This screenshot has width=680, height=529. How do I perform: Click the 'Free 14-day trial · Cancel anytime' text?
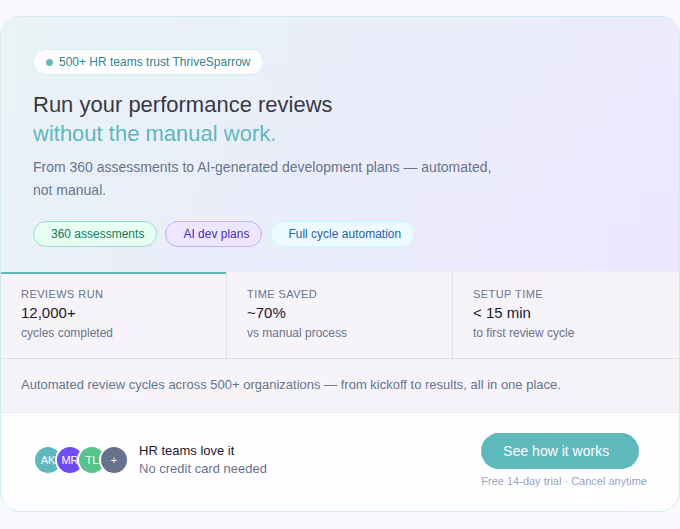[564, 481]
